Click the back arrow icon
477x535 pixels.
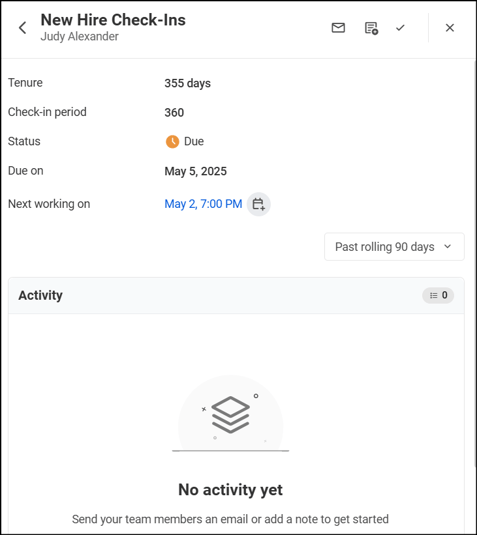(23, 28)
